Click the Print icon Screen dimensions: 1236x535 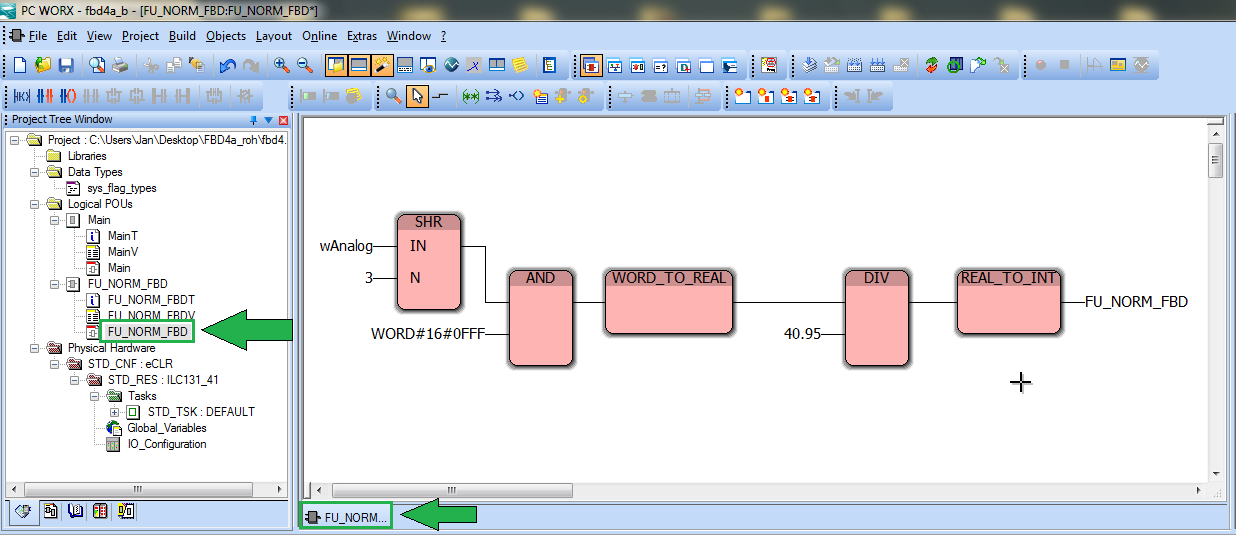coord(119,66)
